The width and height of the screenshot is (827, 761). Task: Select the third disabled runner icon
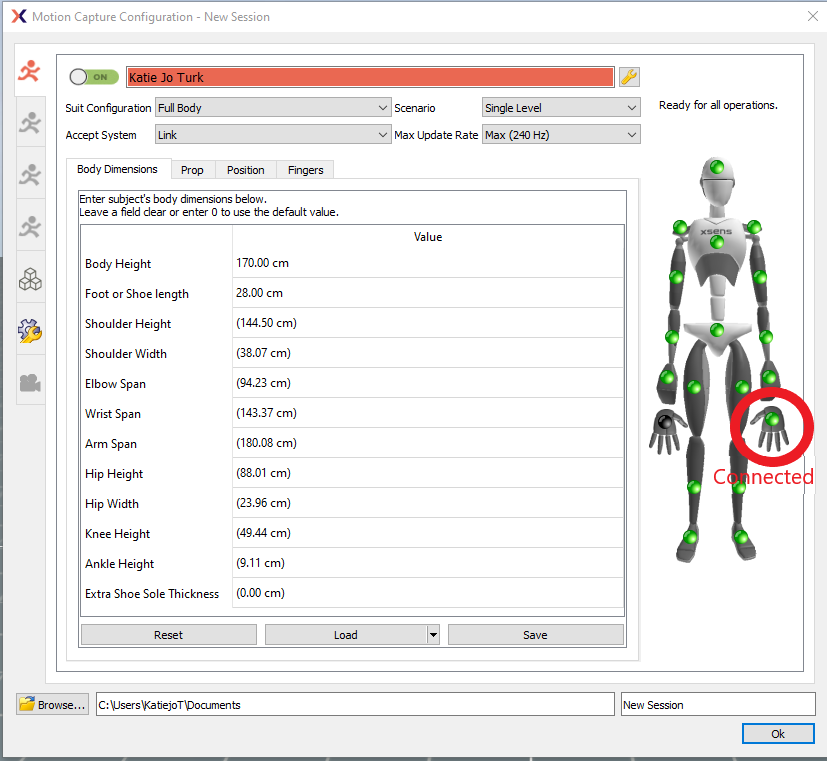29,174
